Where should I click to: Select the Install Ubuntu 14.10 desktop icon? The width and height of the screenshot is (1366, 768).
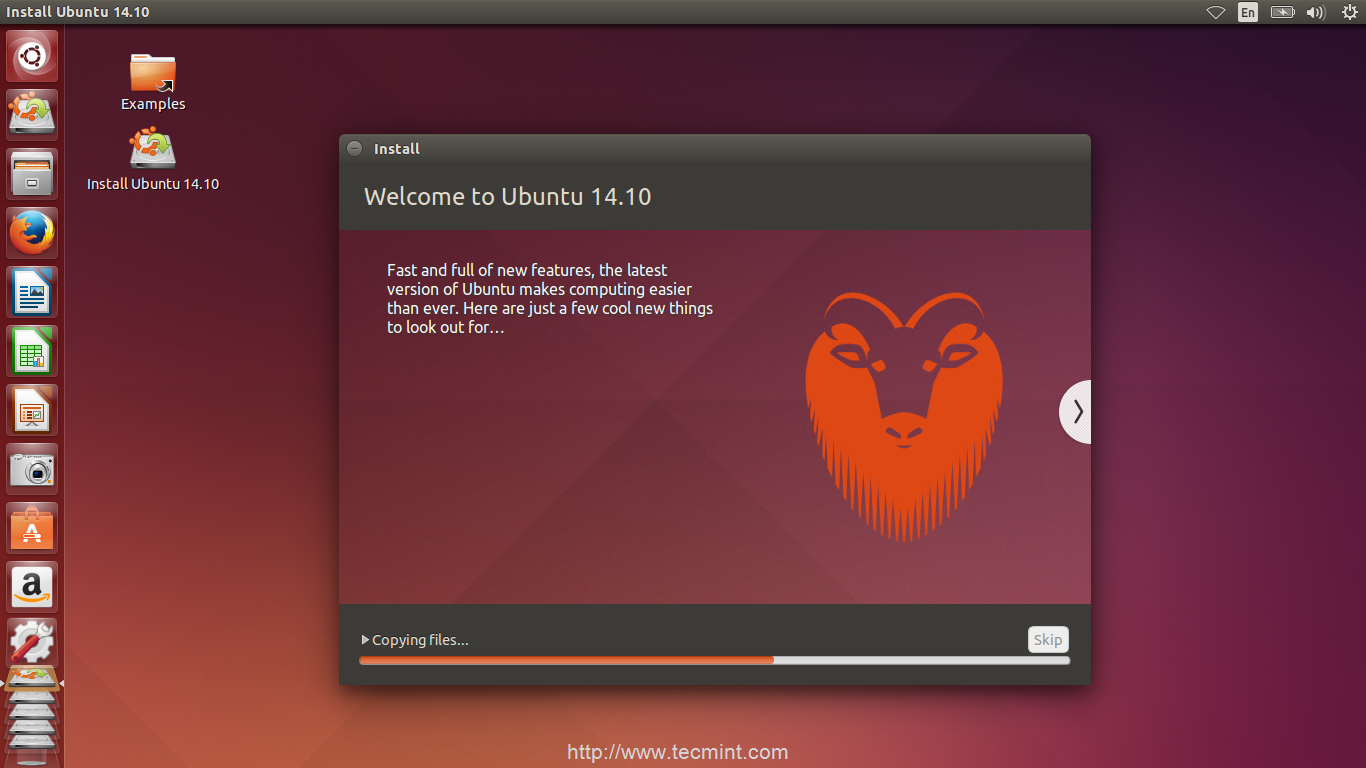[153, 160]
